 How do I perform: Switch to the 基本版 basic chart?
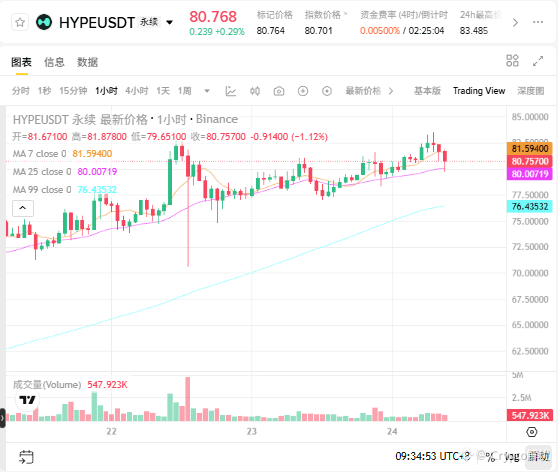[x=427, y=91]
